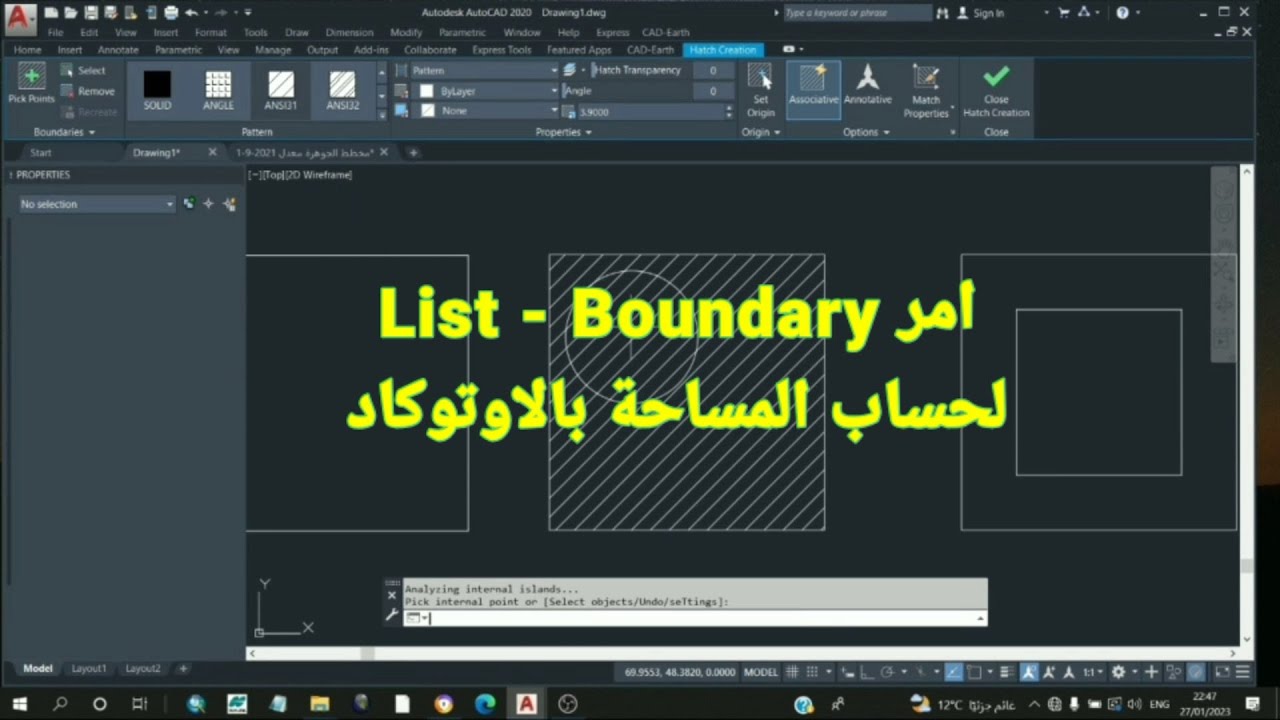Open the None background color dropdown
This screenshot has height=720, width=1280.
pyautogui.click(x=487, y=111)
